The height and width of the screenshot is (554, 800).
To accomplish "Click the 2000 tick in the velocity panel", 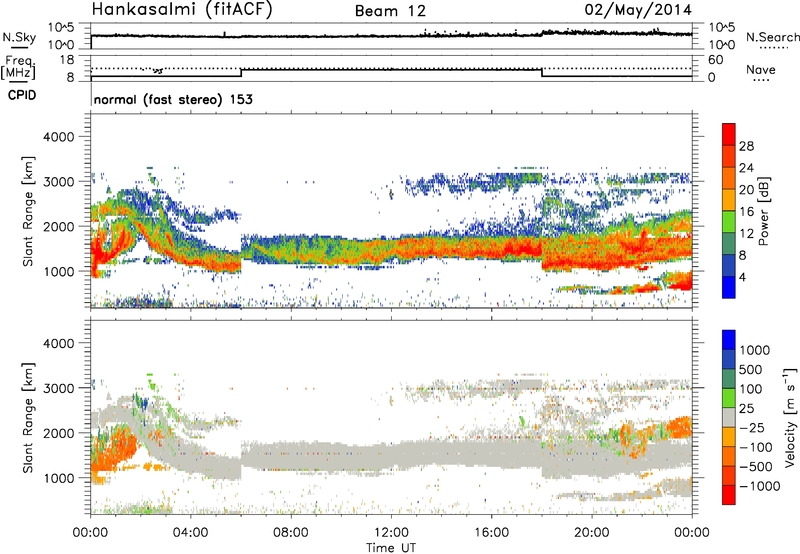I will coord(59,433).
